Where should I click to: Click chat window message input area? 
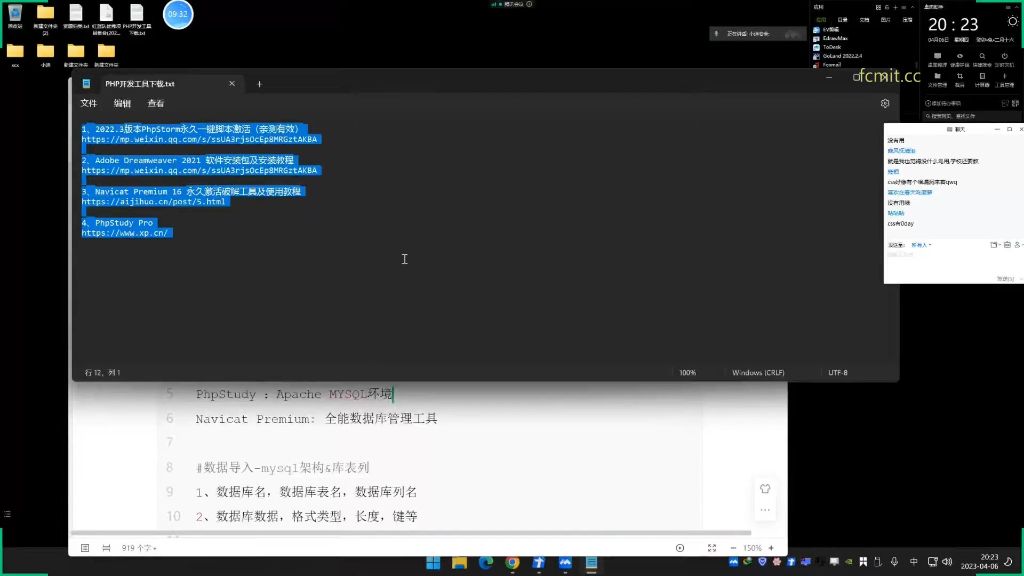(953, 263)
